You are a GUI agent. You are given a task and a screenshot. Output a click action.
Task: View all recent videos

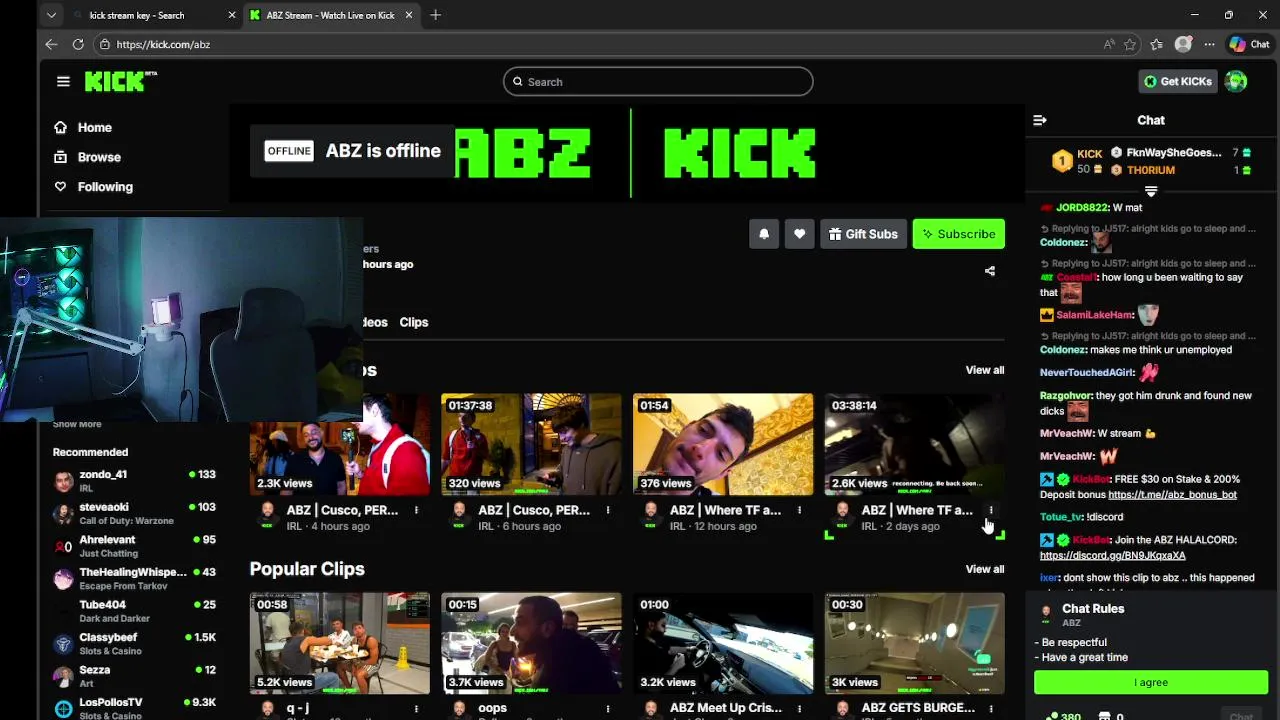pyautogui.click(x=984, y=370)
